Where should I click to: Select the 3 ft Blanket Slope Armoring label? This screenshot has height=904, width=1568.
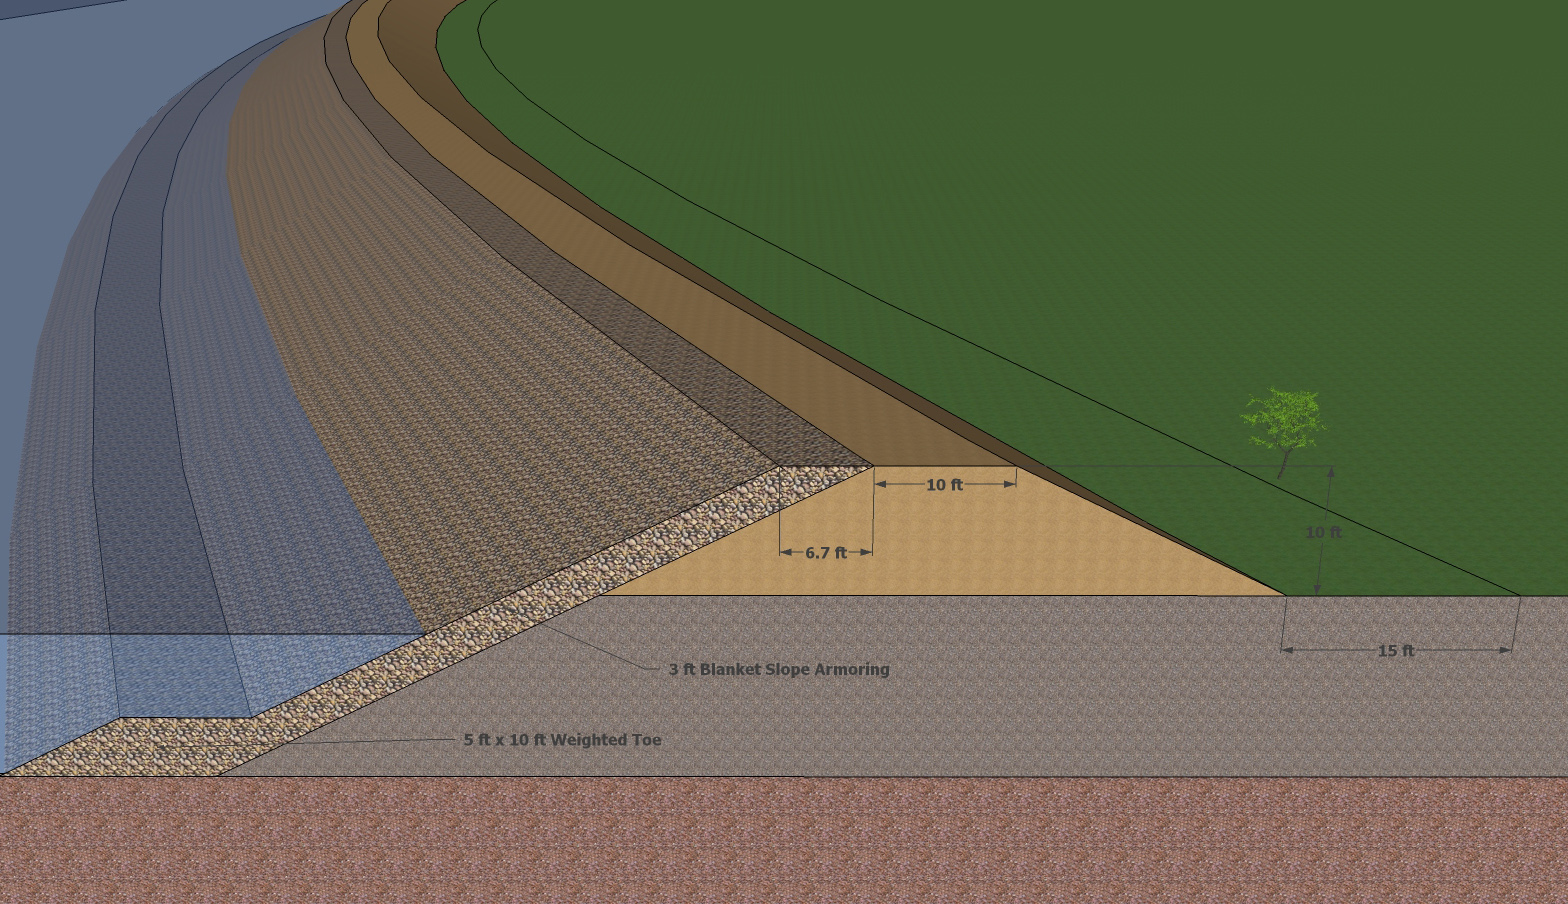coord(779,670)
